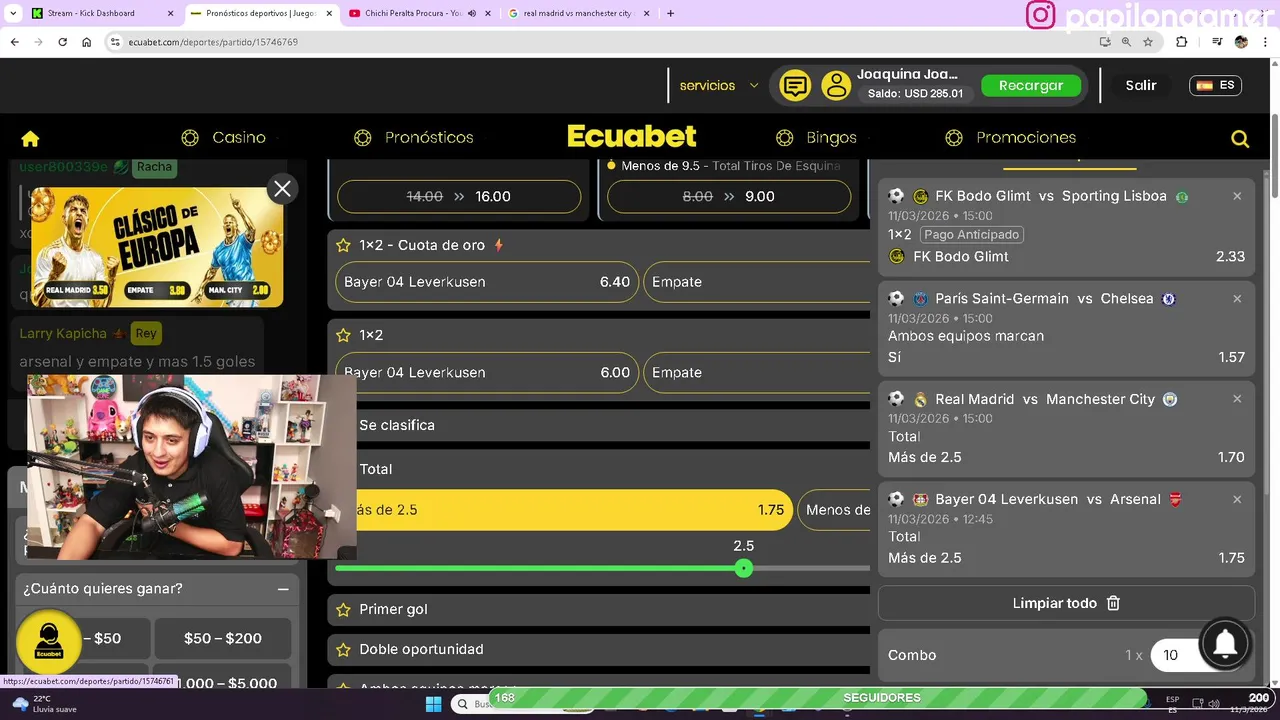Open the tab search dropdown arrow
Image resolution: width=1280 pixels, height=720 pixels.
pos(12,13)
